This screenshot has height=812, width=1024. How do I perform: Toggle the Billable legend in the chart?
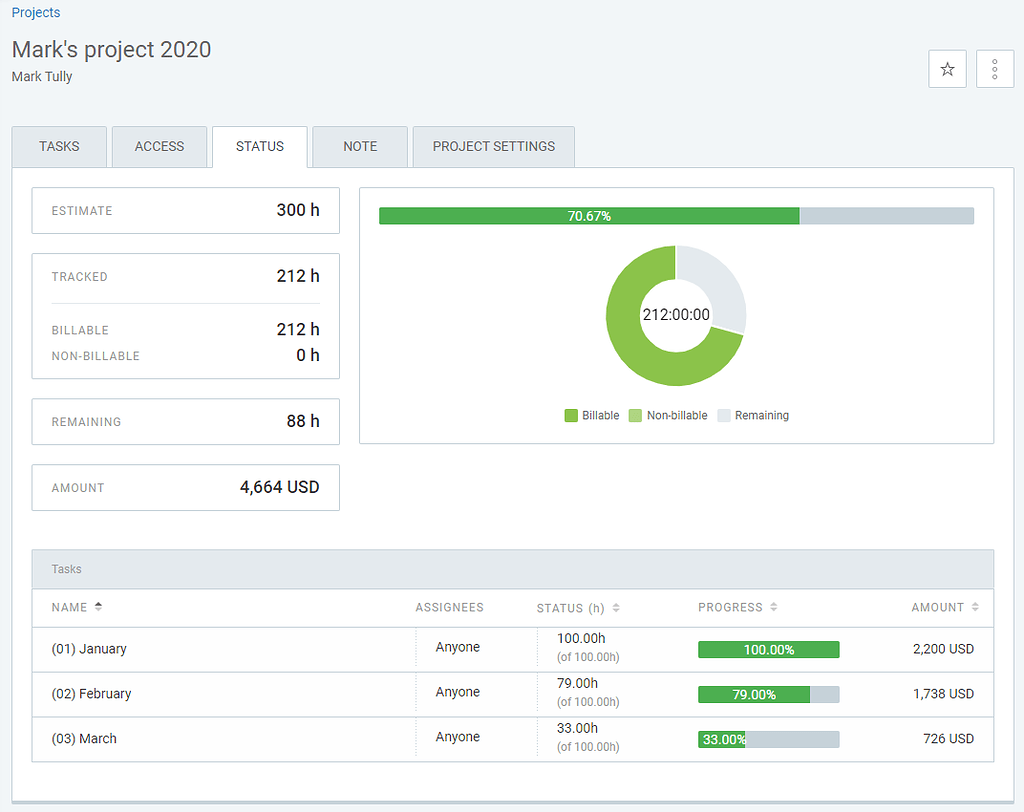click(x=592, y=415)
